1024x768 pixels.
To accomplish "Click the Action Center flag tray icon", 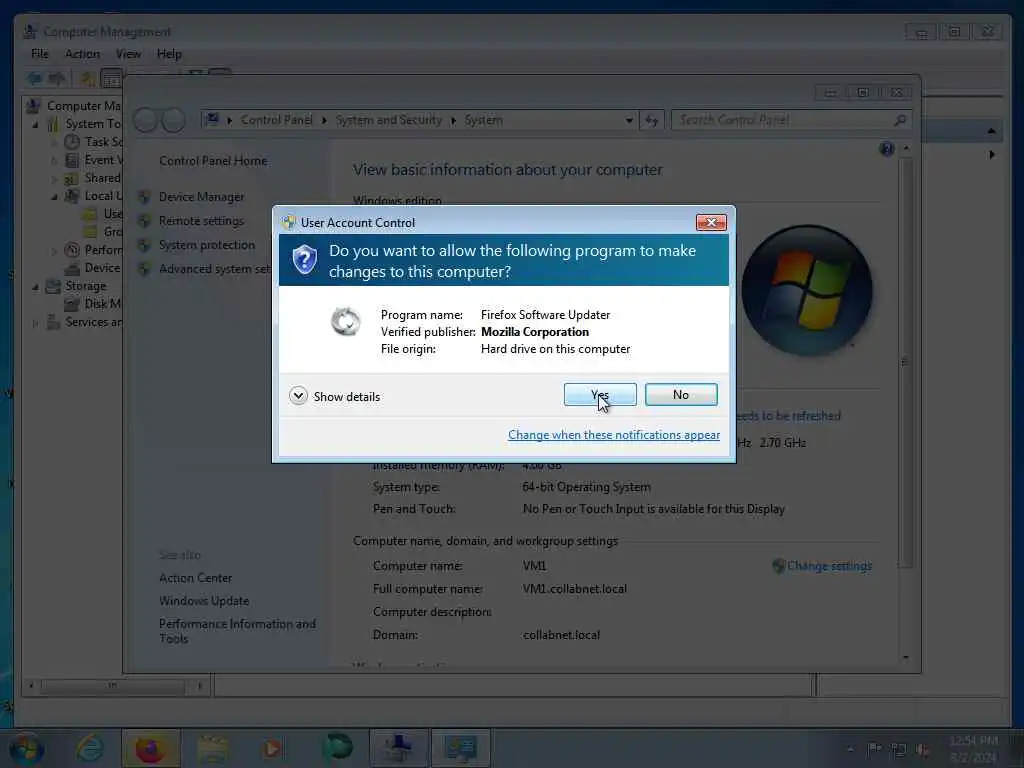I will [x=873, y=750].
